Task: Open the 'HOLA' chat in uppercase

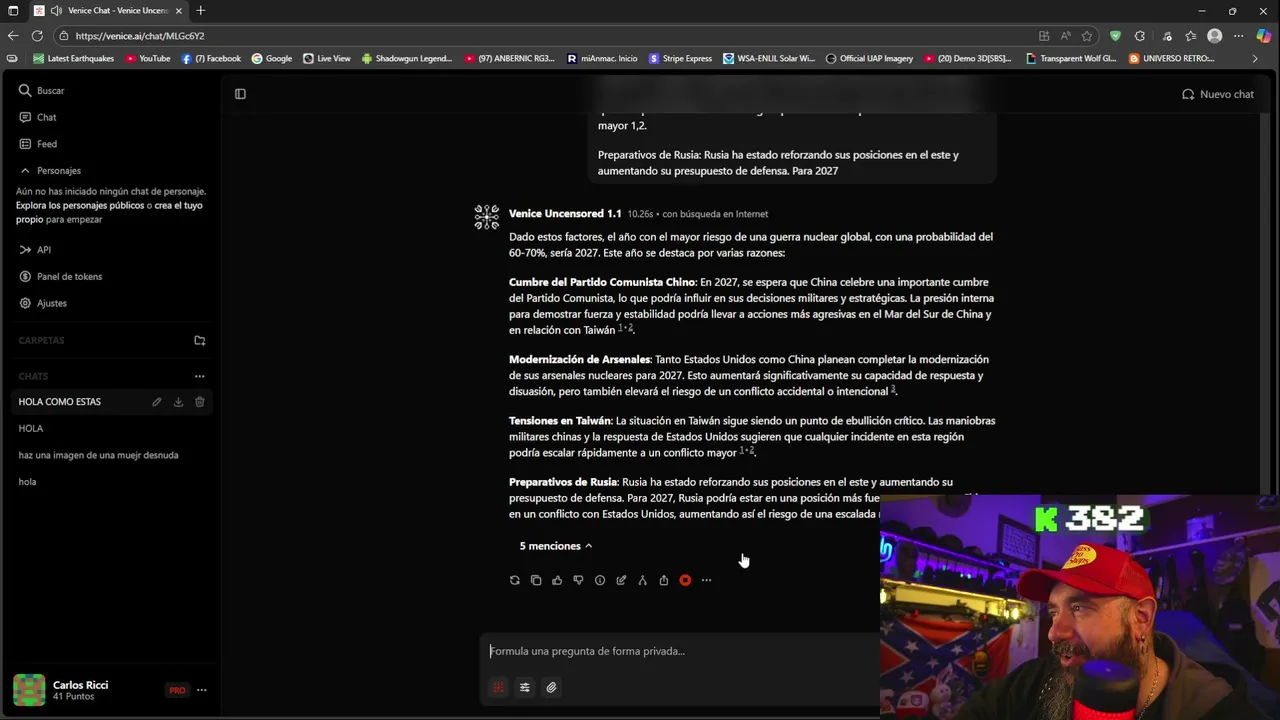Action: [x=31, y=428]
